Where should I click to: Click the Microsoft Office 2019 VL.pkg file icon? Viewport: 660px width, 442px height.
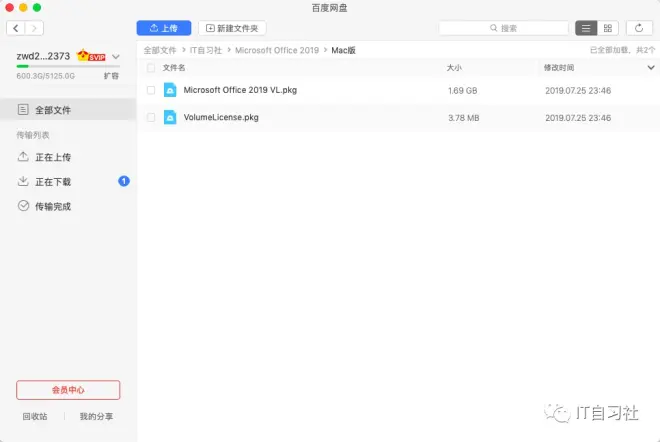(170, 90)
